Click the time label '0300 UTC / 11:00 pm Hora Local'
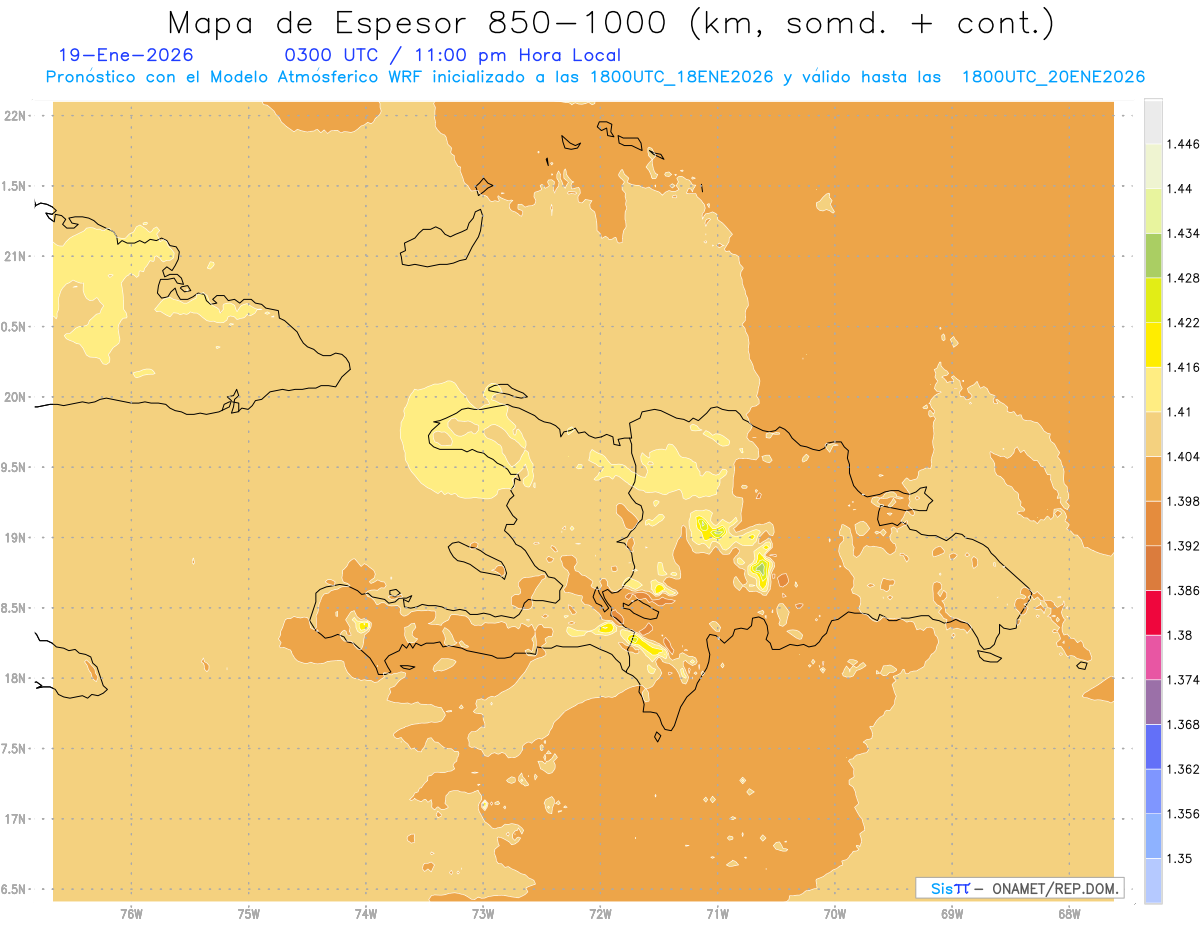1200x927 pixels. click(453, 56)
